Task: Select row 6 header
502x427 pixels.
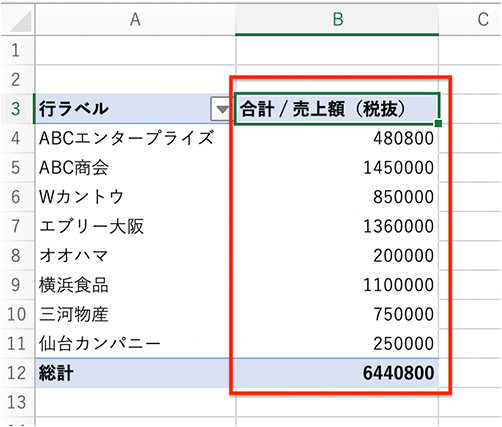Action: click(17, 197)
